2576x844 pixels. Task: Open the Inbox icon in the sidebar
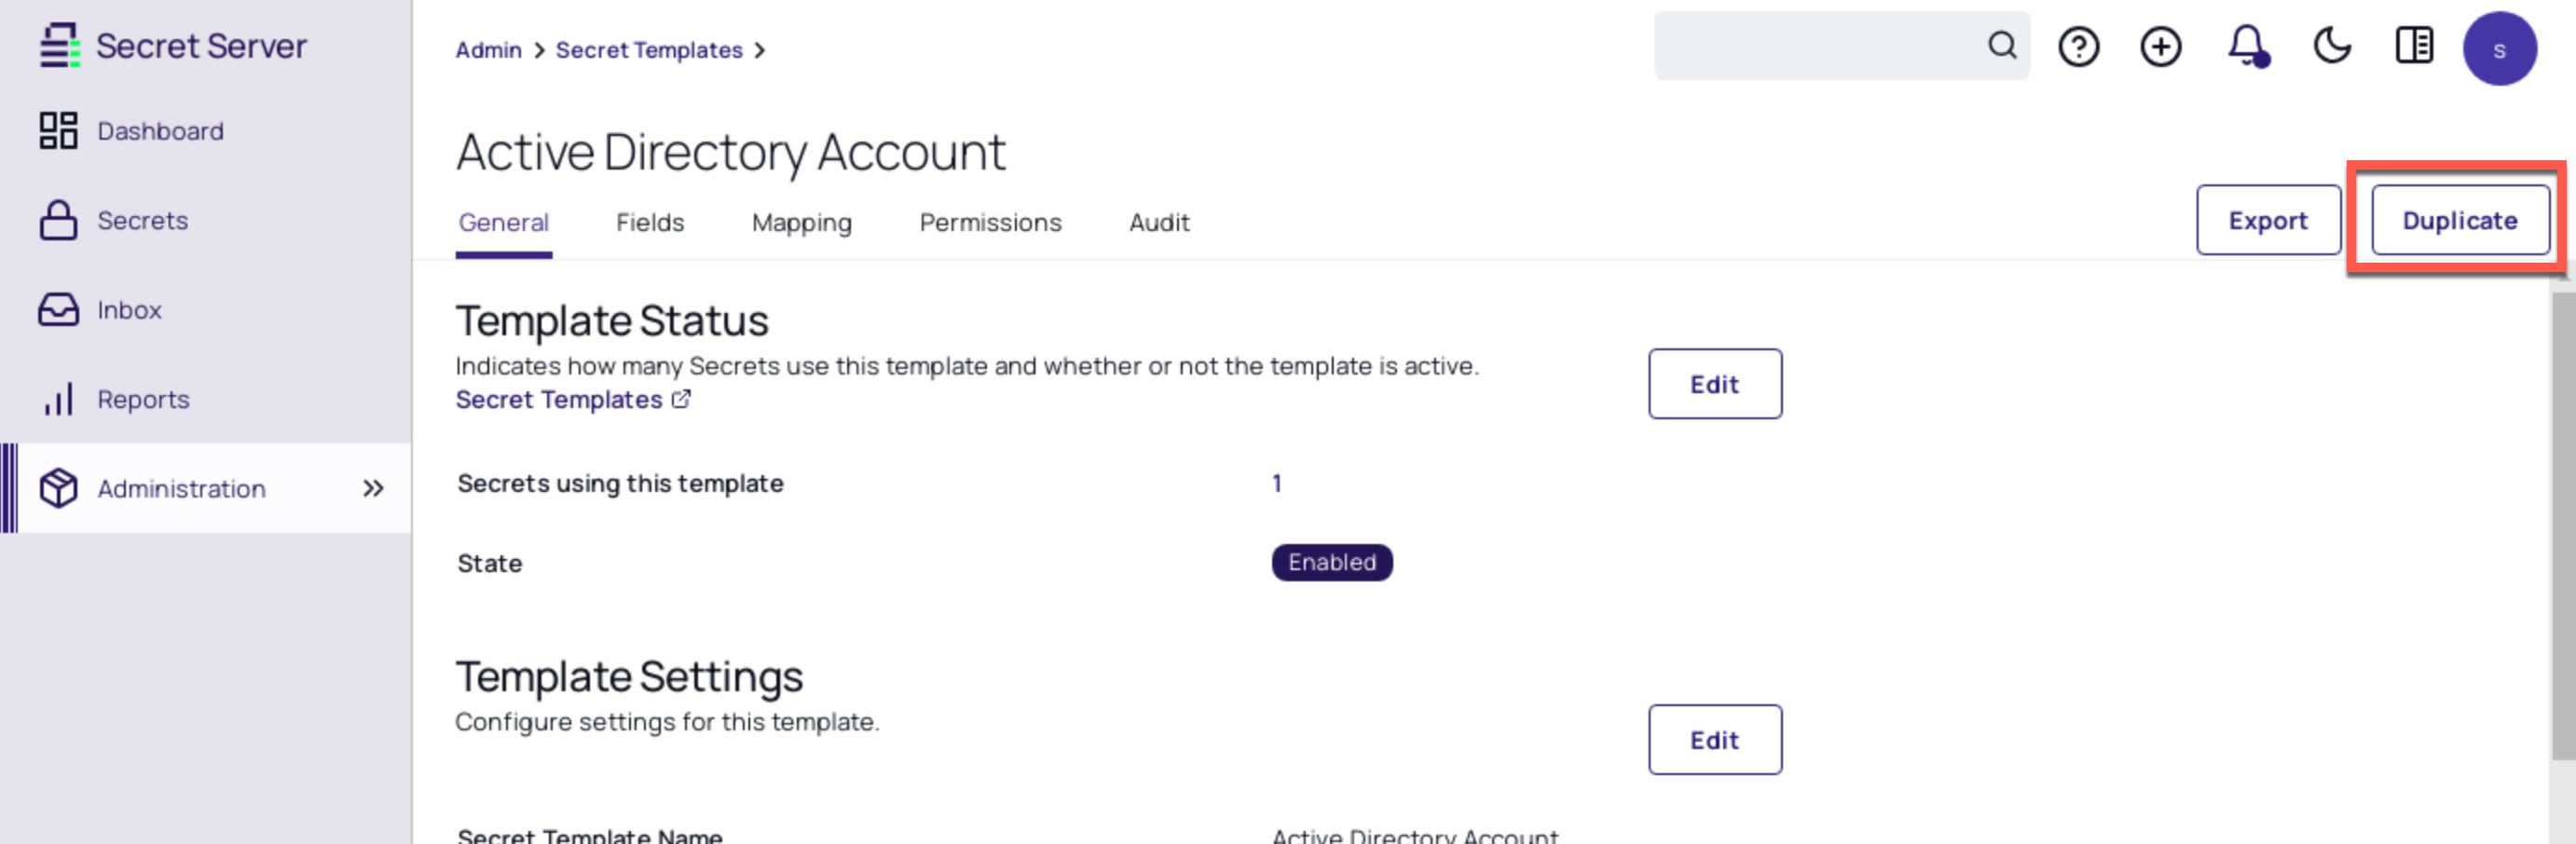(x=59, y=310)
